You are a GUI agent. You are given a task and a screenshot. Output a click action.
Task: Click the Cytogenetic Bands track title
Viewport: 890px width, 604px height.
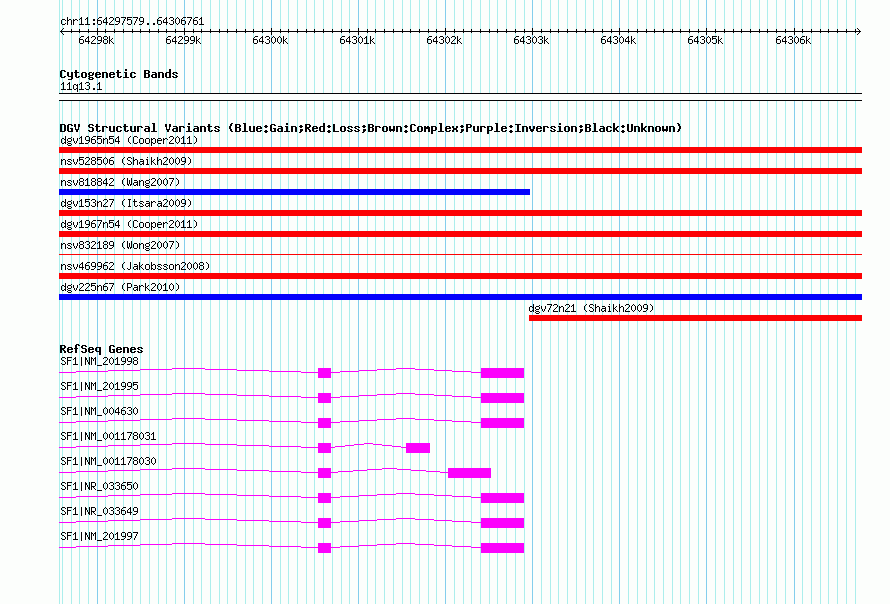119,74
